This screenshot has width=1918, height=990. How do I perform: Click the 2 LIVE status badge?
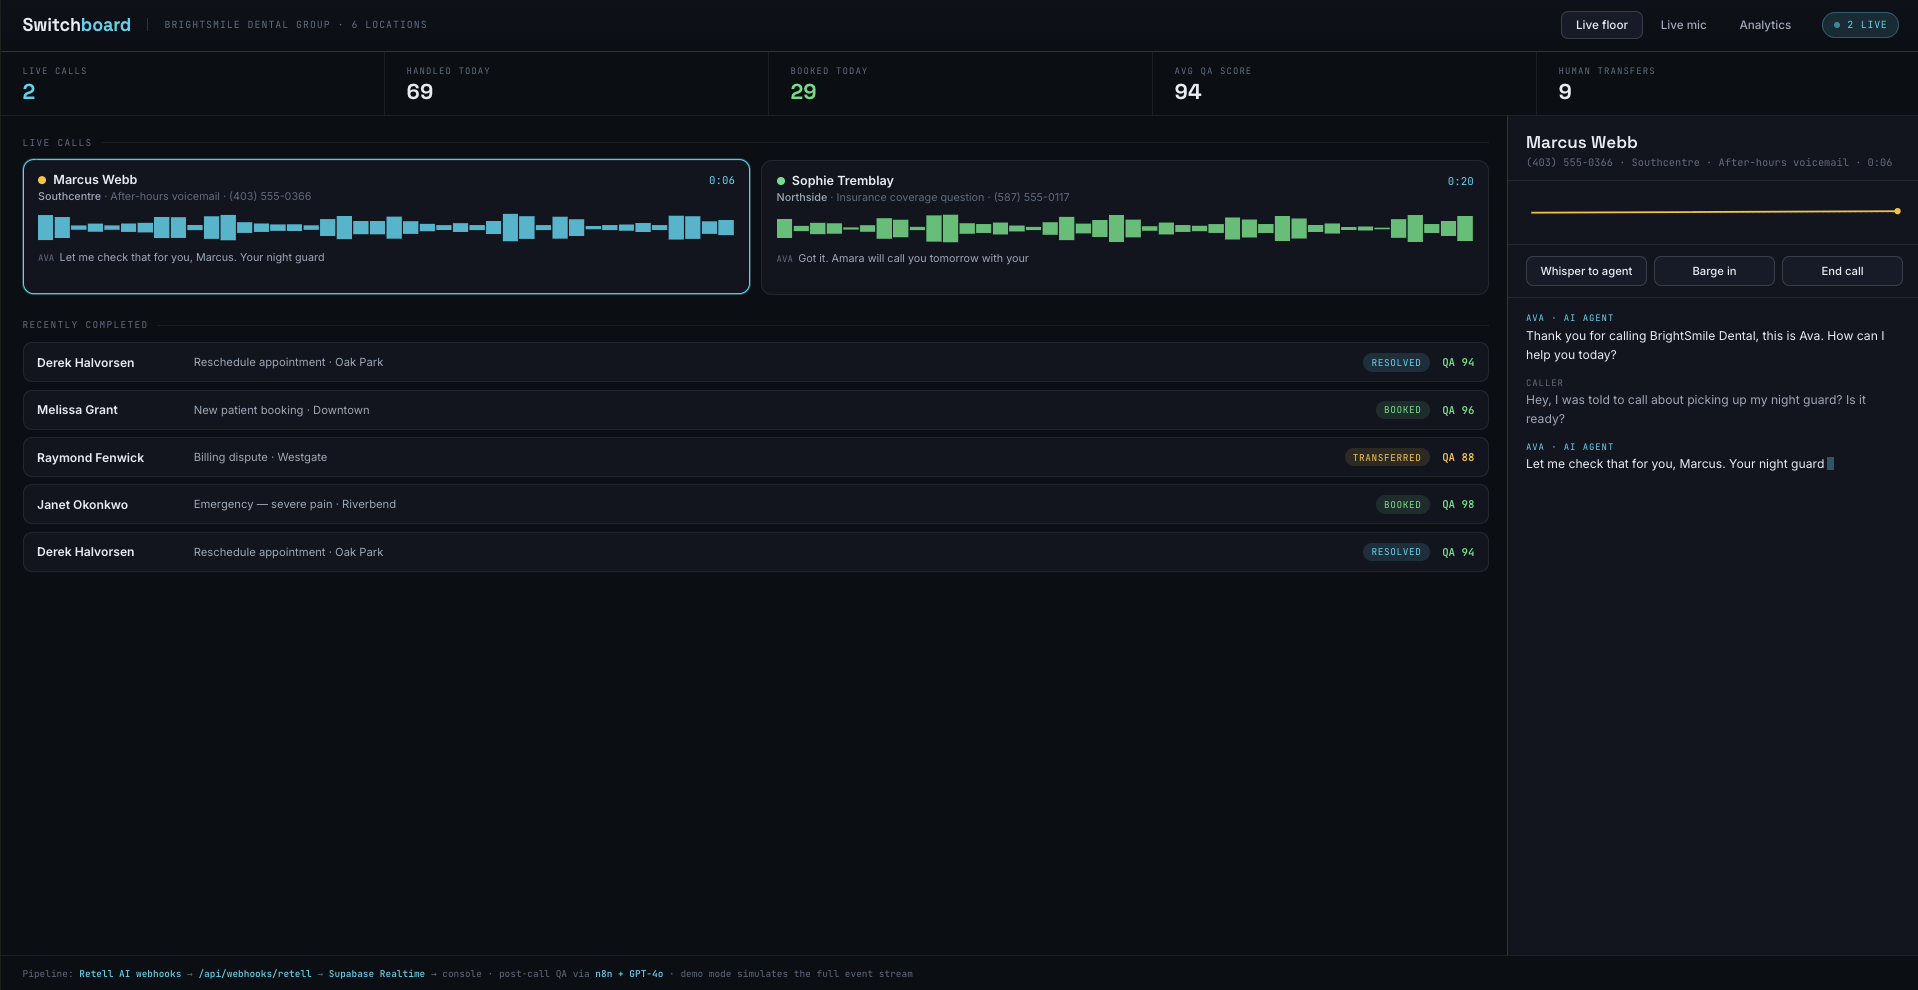click(1859, 25)
